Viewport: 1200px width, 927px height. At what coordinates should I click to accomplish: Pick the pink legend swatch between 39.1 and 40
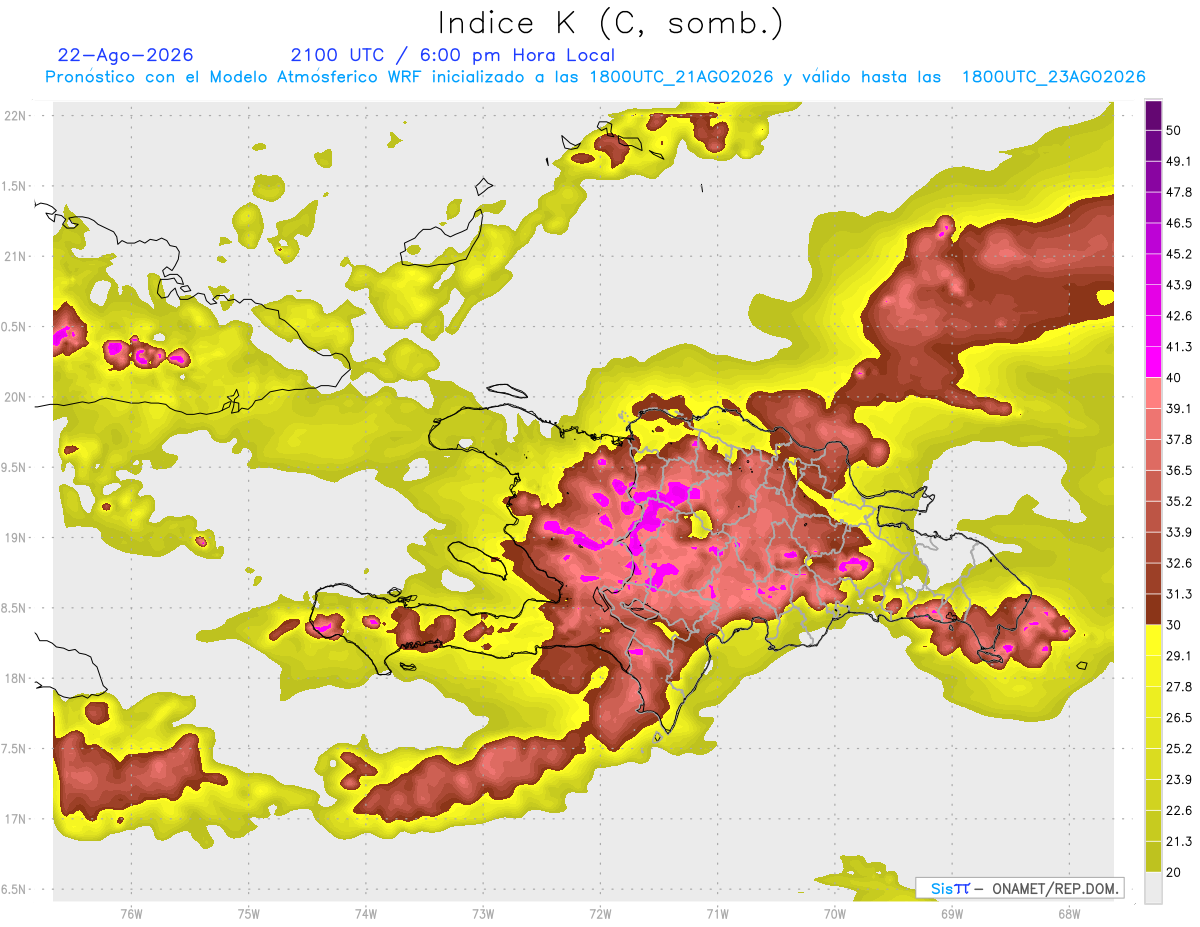click(1153, 393)
